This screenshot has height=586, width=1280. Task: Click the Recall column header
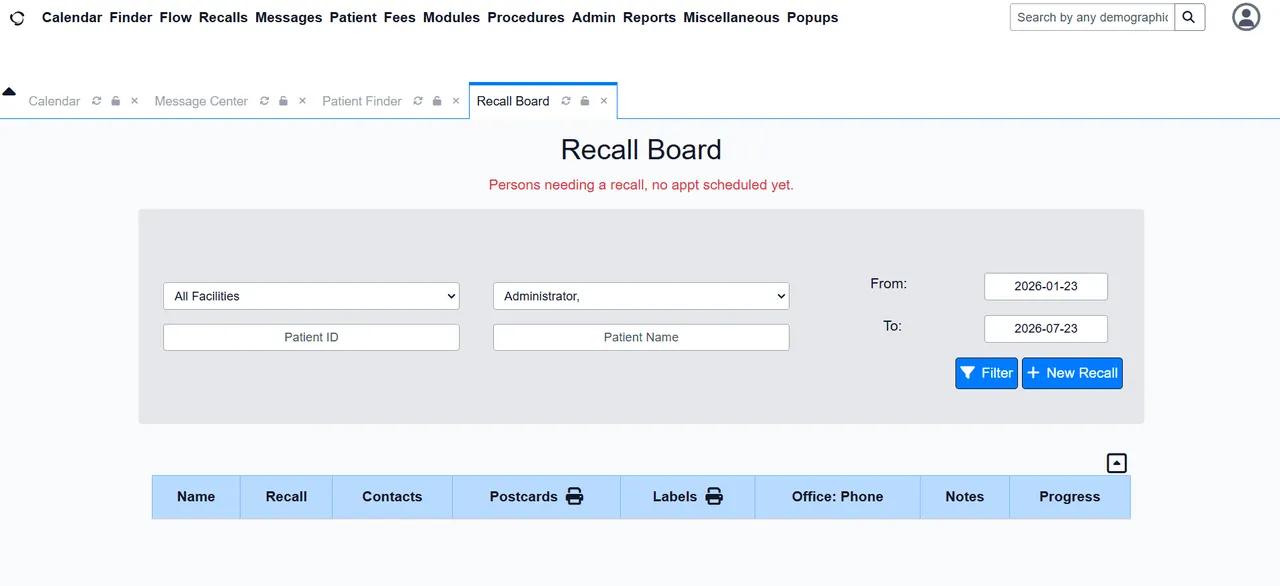[286, 496]
